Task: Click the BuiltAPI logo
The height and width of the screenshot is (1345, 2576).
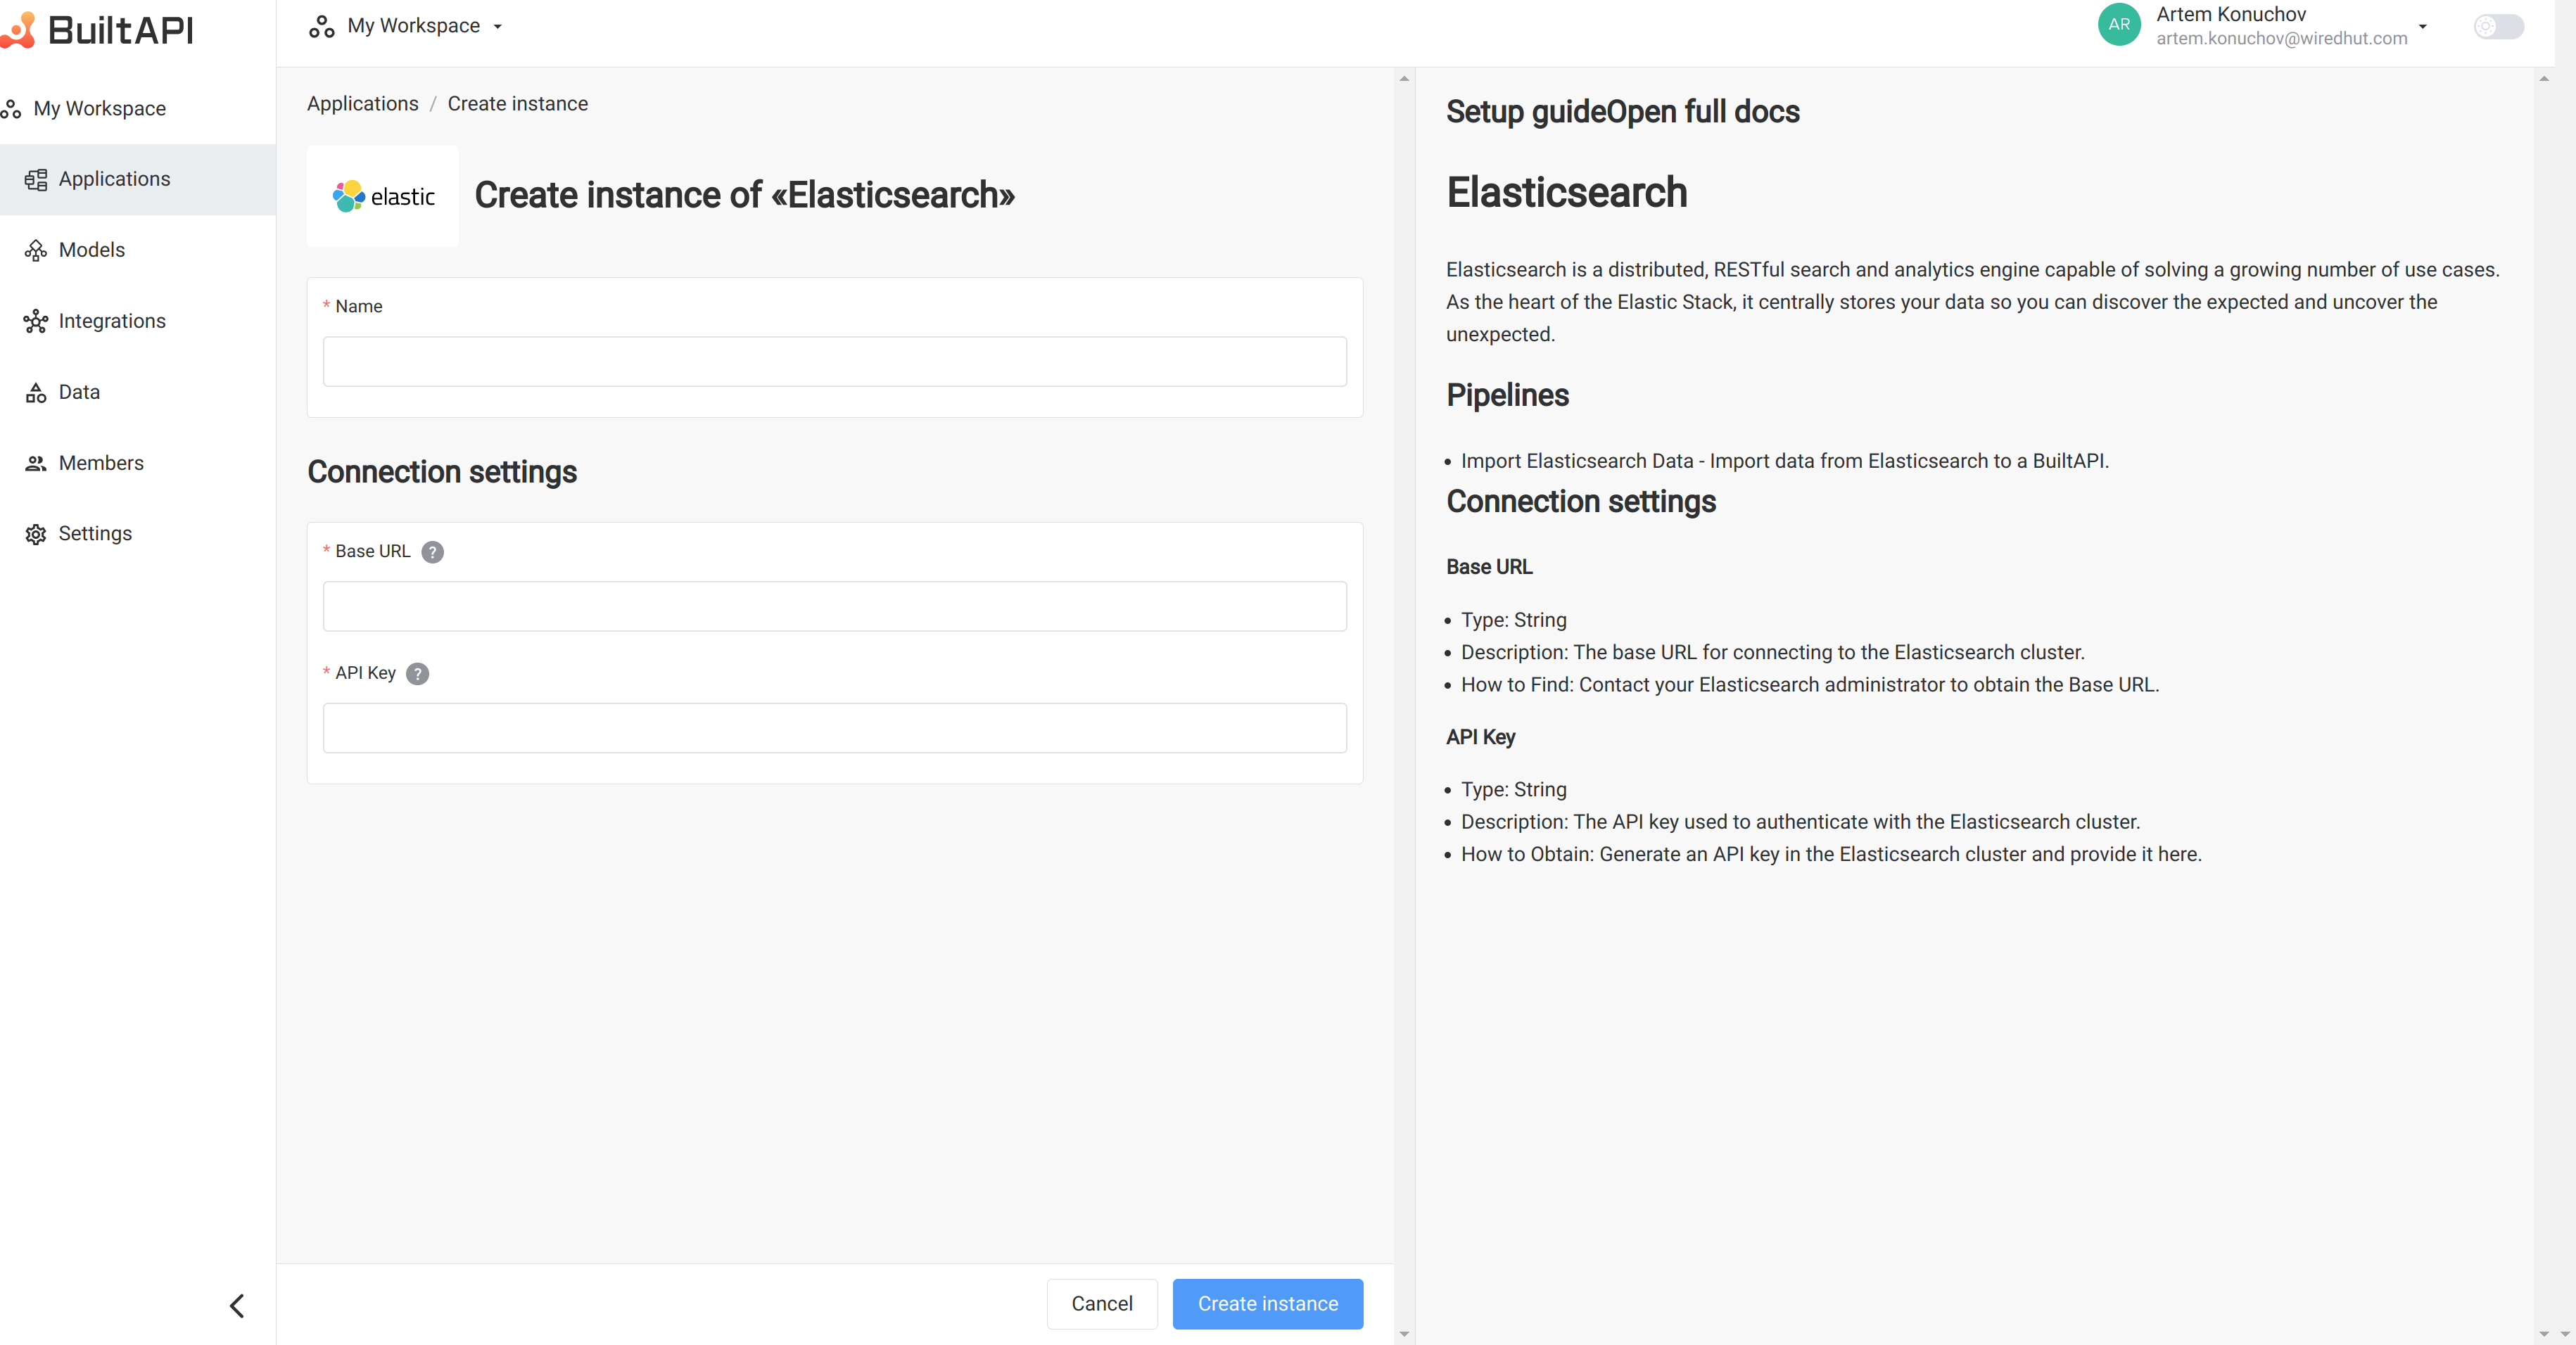Action: (97, 30)
